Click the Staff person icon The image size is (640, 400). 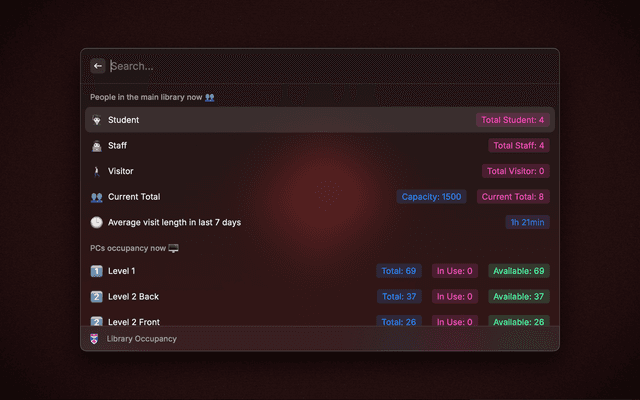(x=96, y=146)
